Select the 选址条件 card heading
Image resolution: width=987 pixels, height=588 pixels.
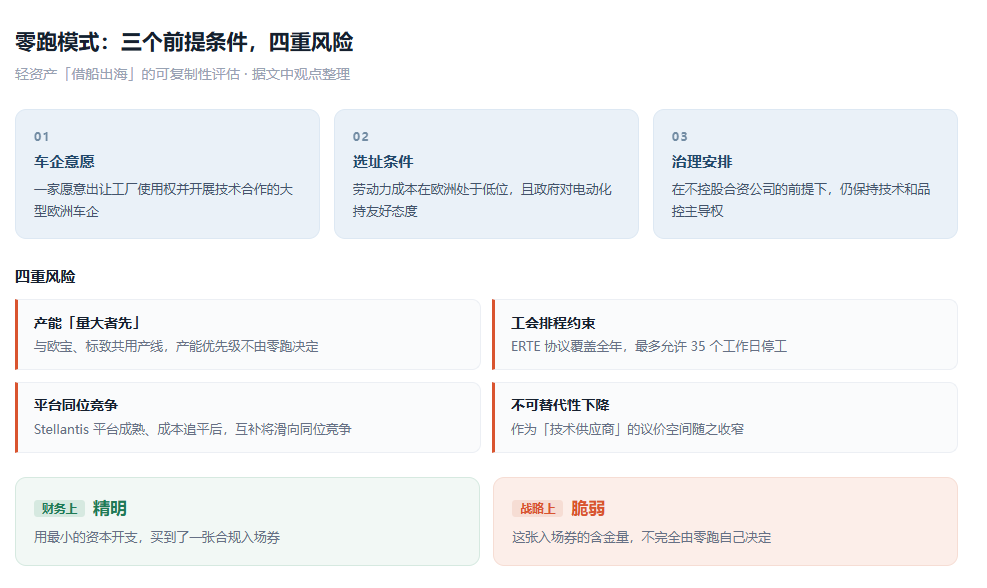[x=383, y=162]
